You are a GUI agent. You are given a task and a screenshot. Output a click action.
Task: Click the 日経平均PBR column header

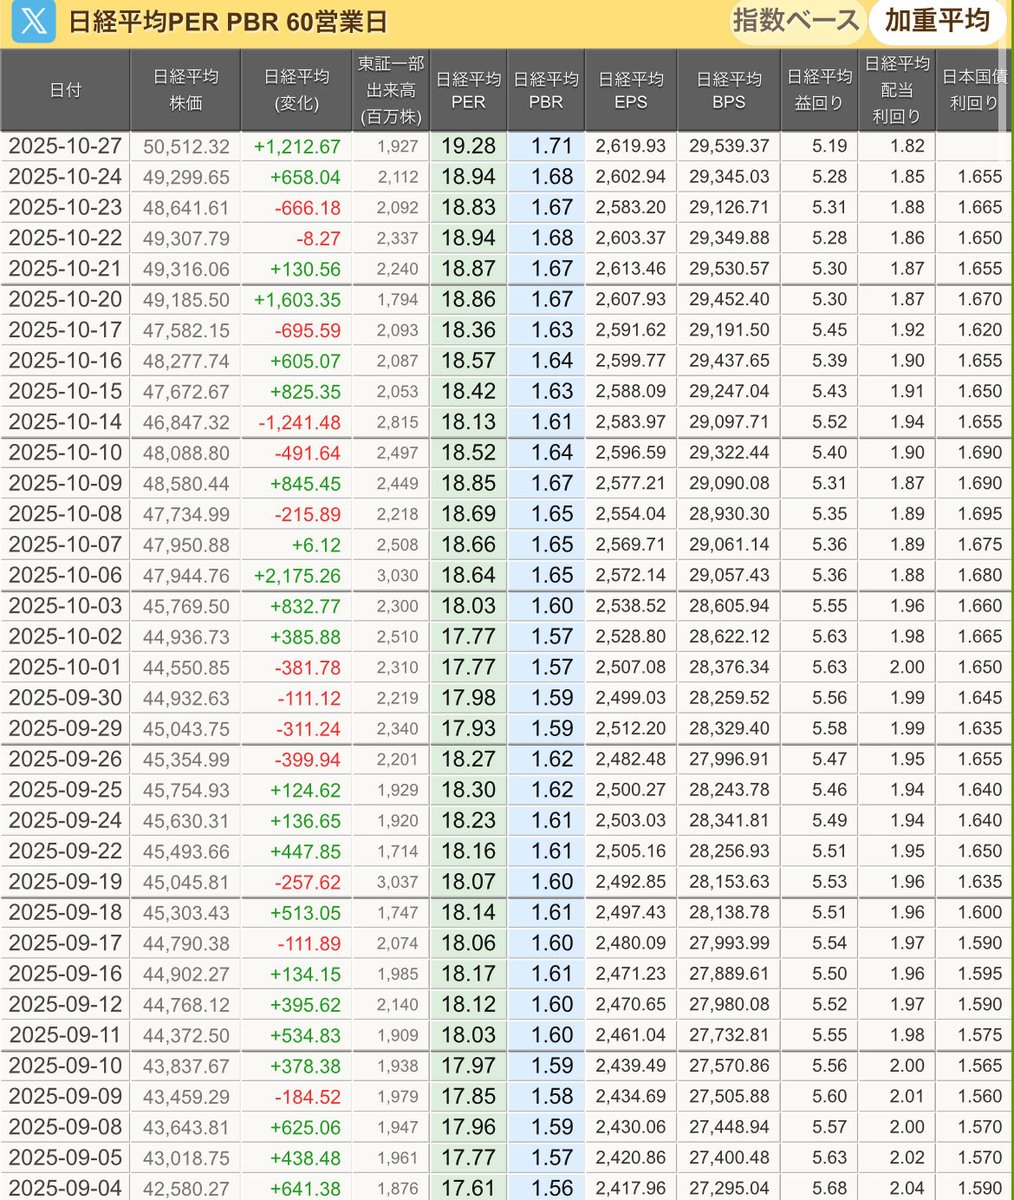[545, 90]
